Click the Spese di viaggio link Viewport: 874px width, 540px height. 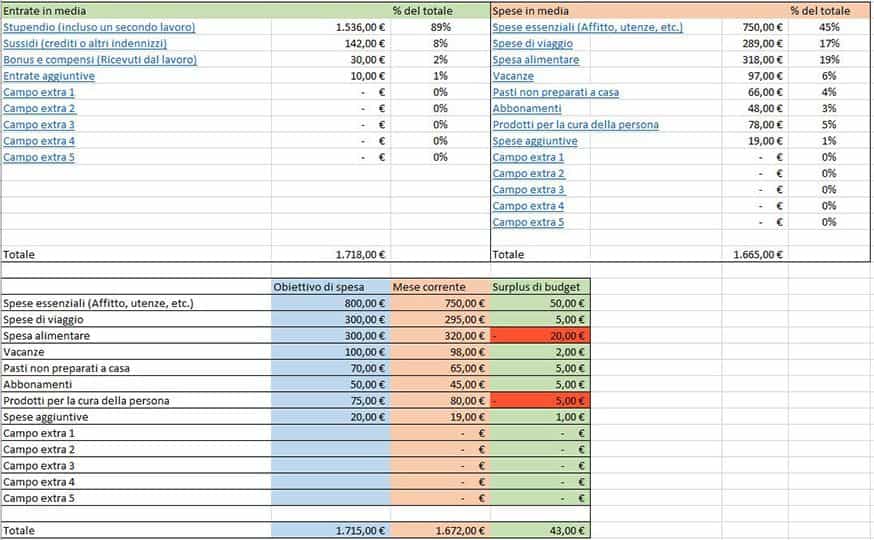tap(532, 44)
